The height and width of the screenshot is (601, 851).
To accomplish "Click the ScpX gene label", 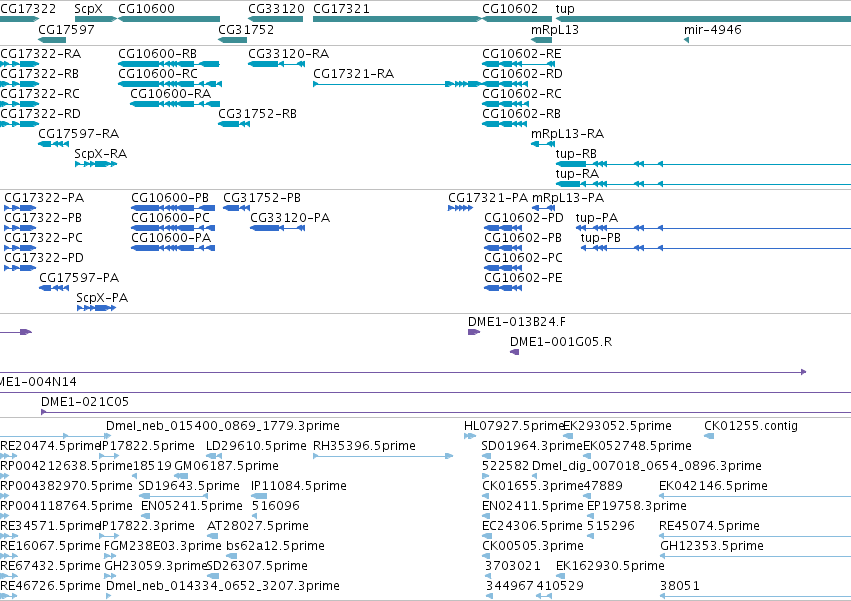I will [88, 9].
